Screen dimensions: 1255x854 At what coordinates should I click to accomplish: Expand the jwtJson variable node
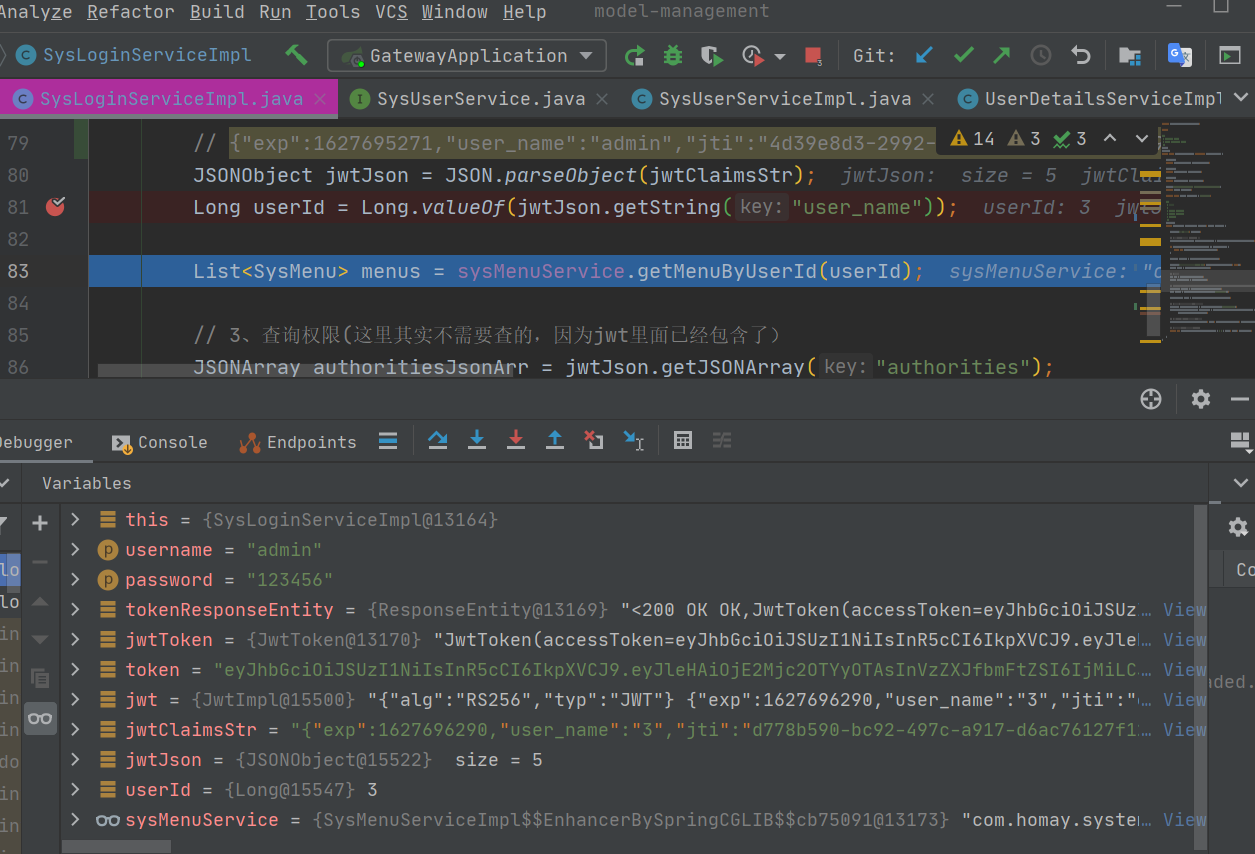point(75,760)
